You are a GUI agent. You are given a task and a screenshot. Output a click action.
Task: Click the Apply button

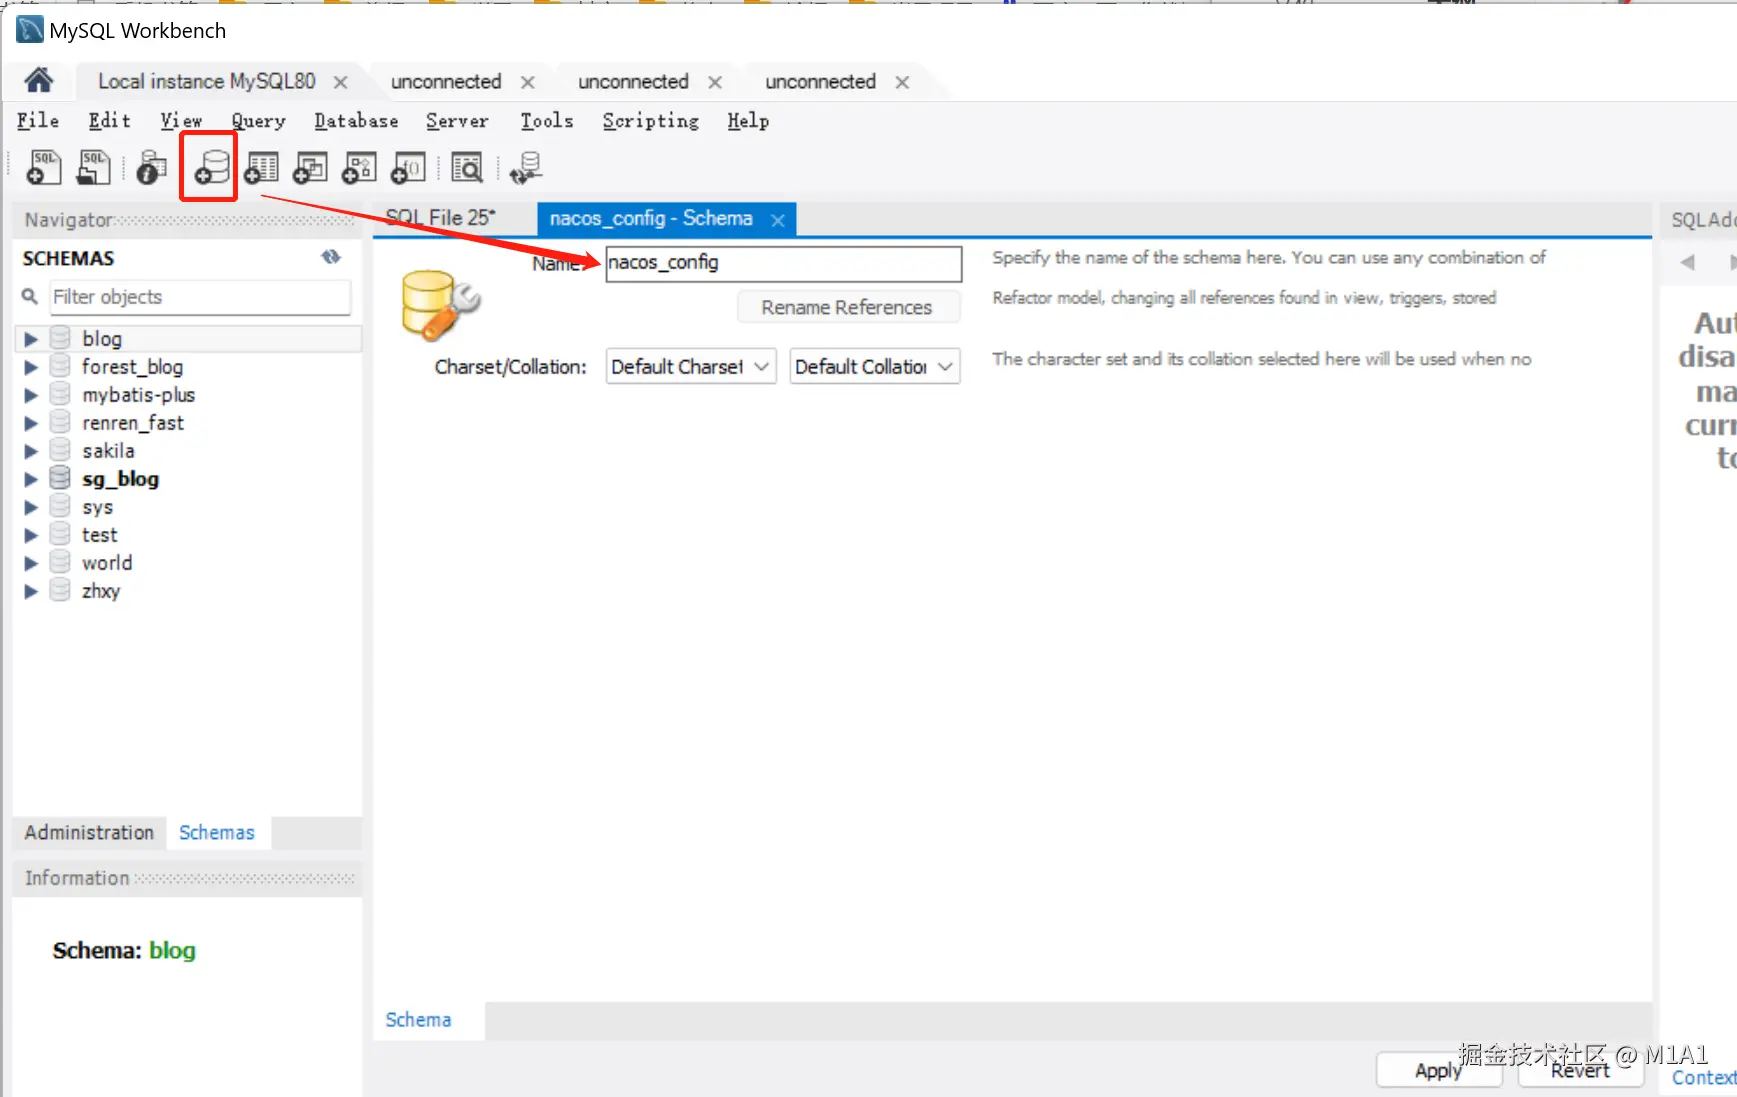click(x=1438, y=1070)
